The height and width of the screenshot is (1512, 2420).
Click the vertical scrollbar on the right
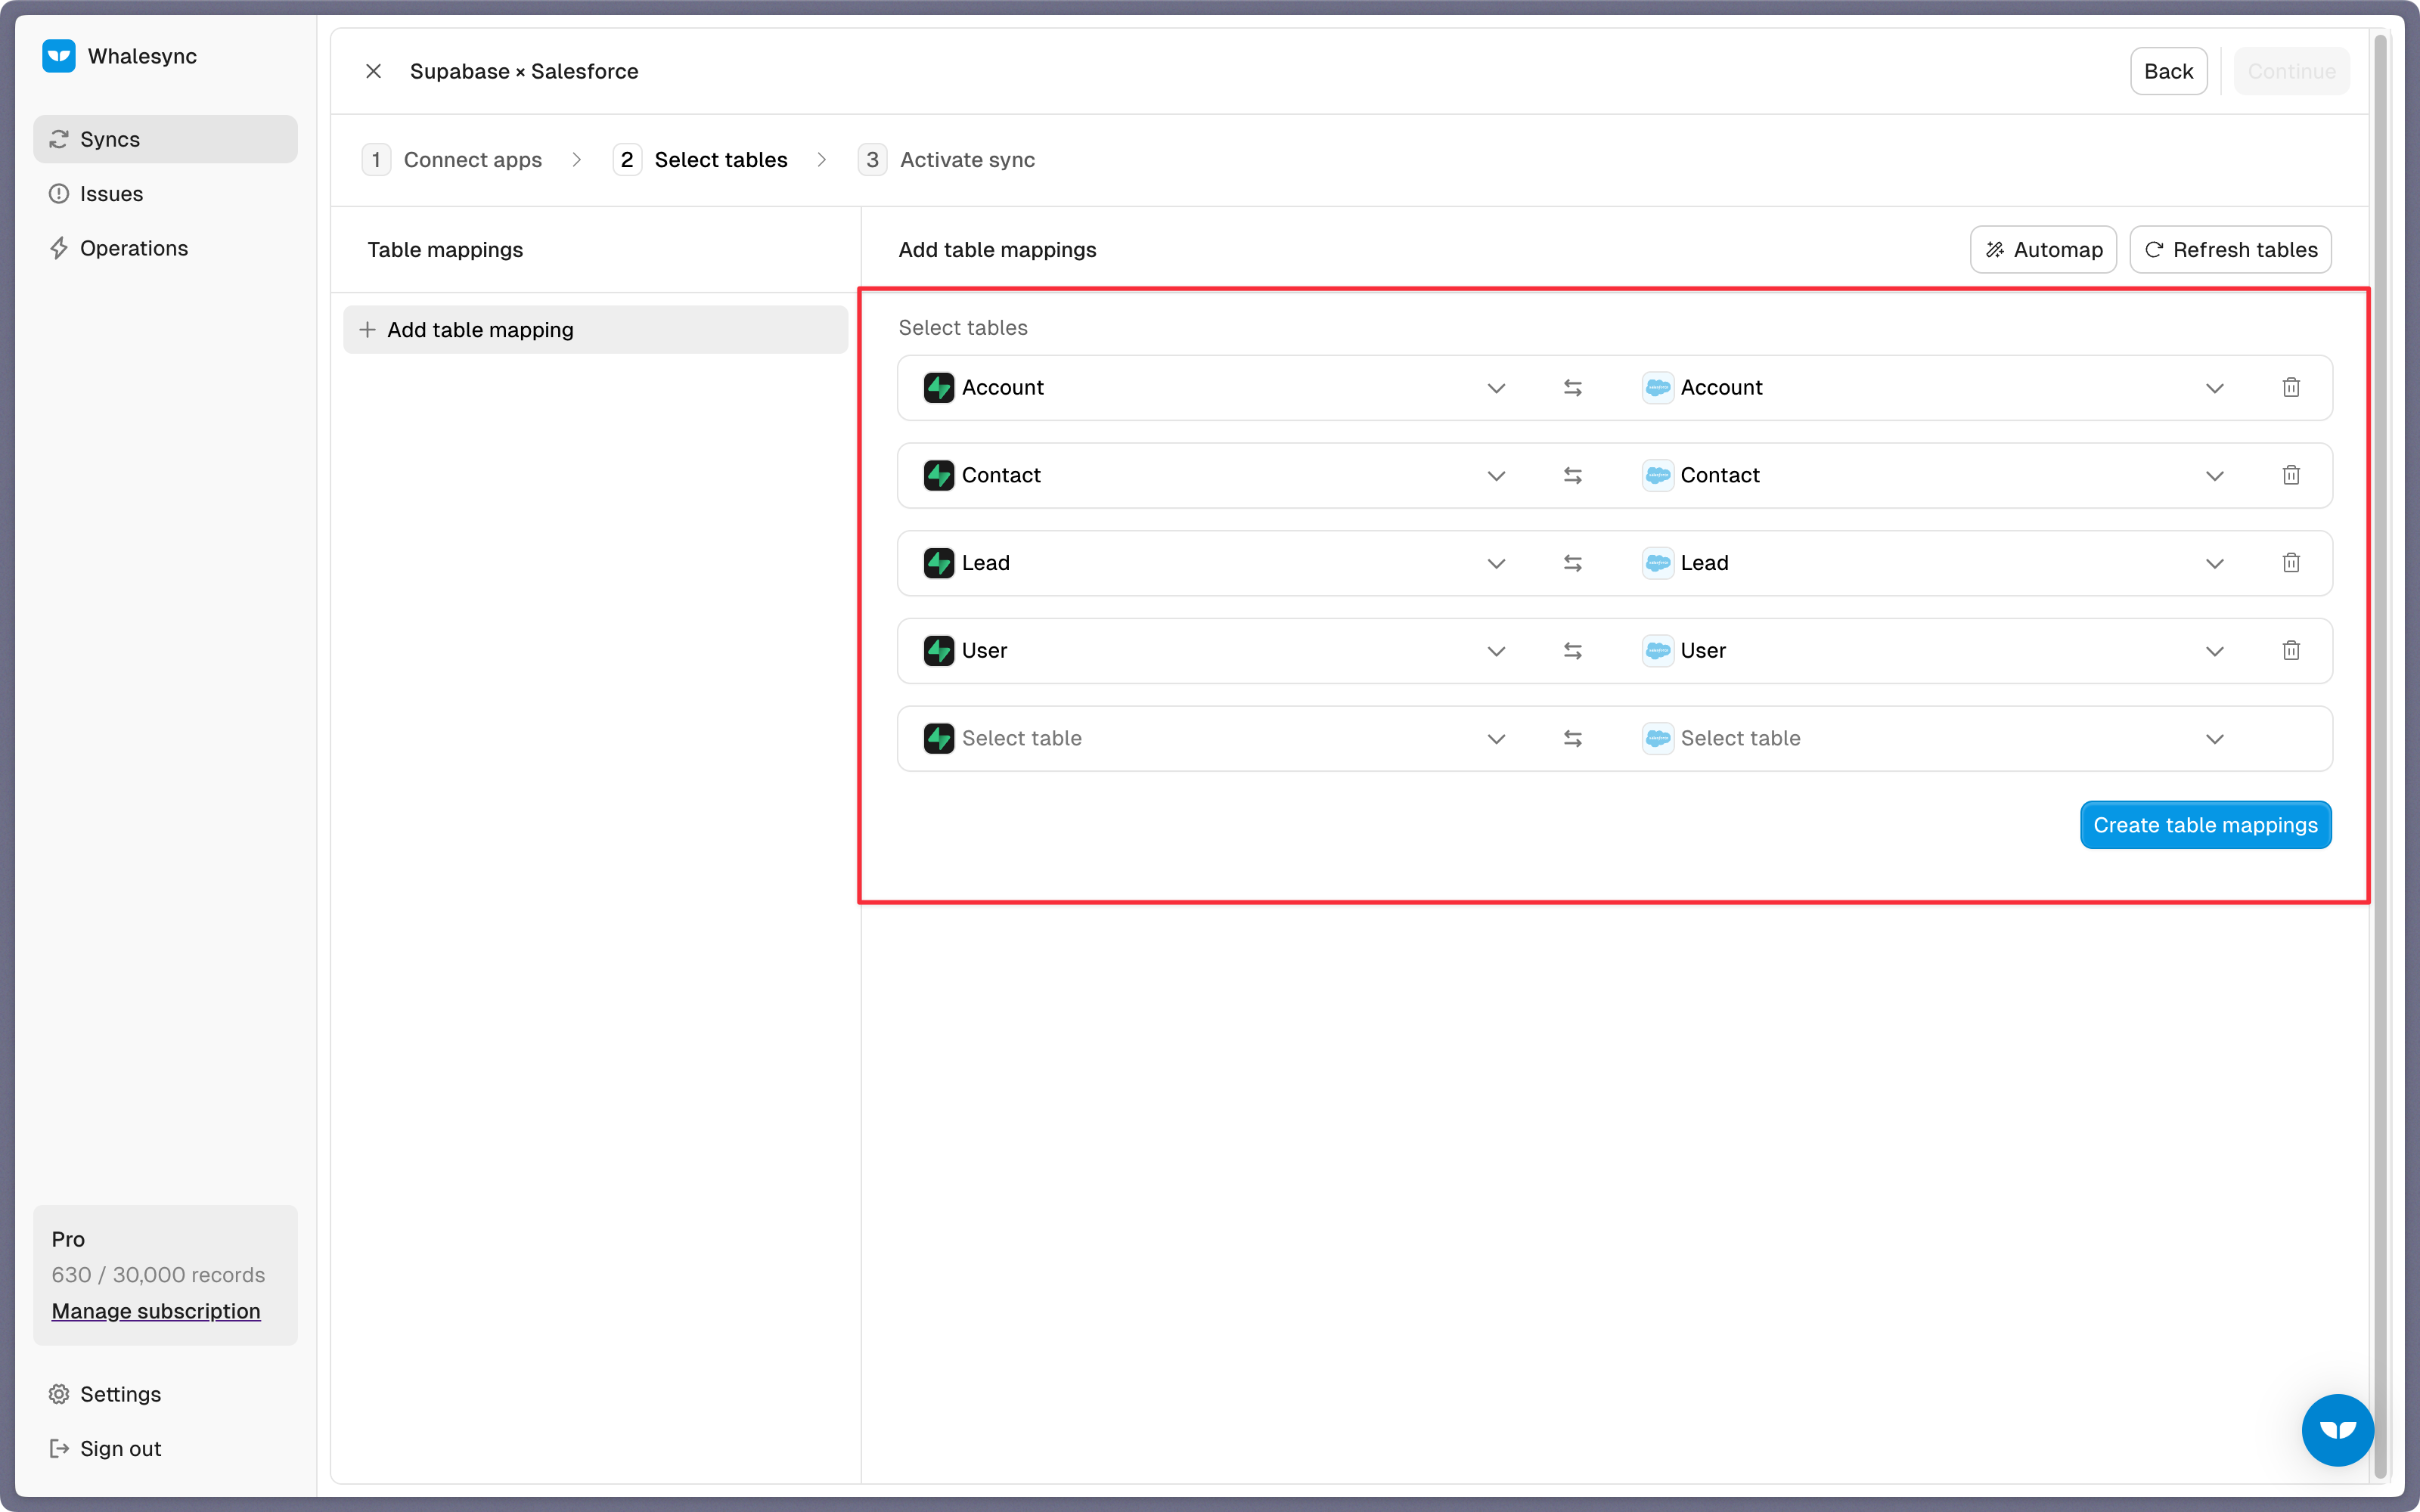2380,755
